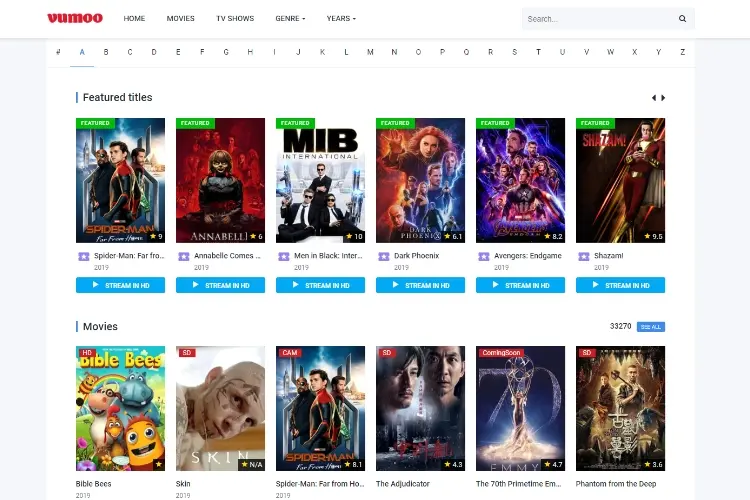Click movie icon beside Avengers: Endgame title
Screen dimensions: 750x500
(484, 256)
